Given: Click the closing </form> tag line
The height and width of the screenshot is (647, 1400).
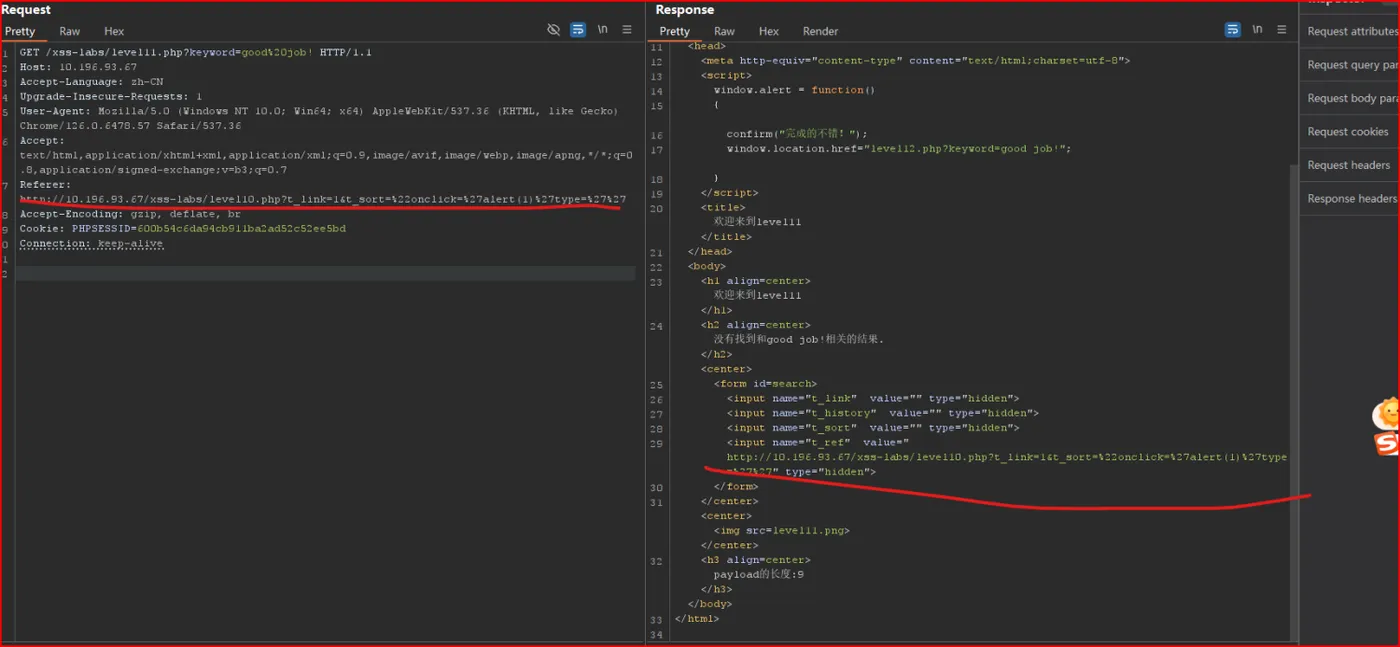Looking at the screenshot, I should coord(736,487).
